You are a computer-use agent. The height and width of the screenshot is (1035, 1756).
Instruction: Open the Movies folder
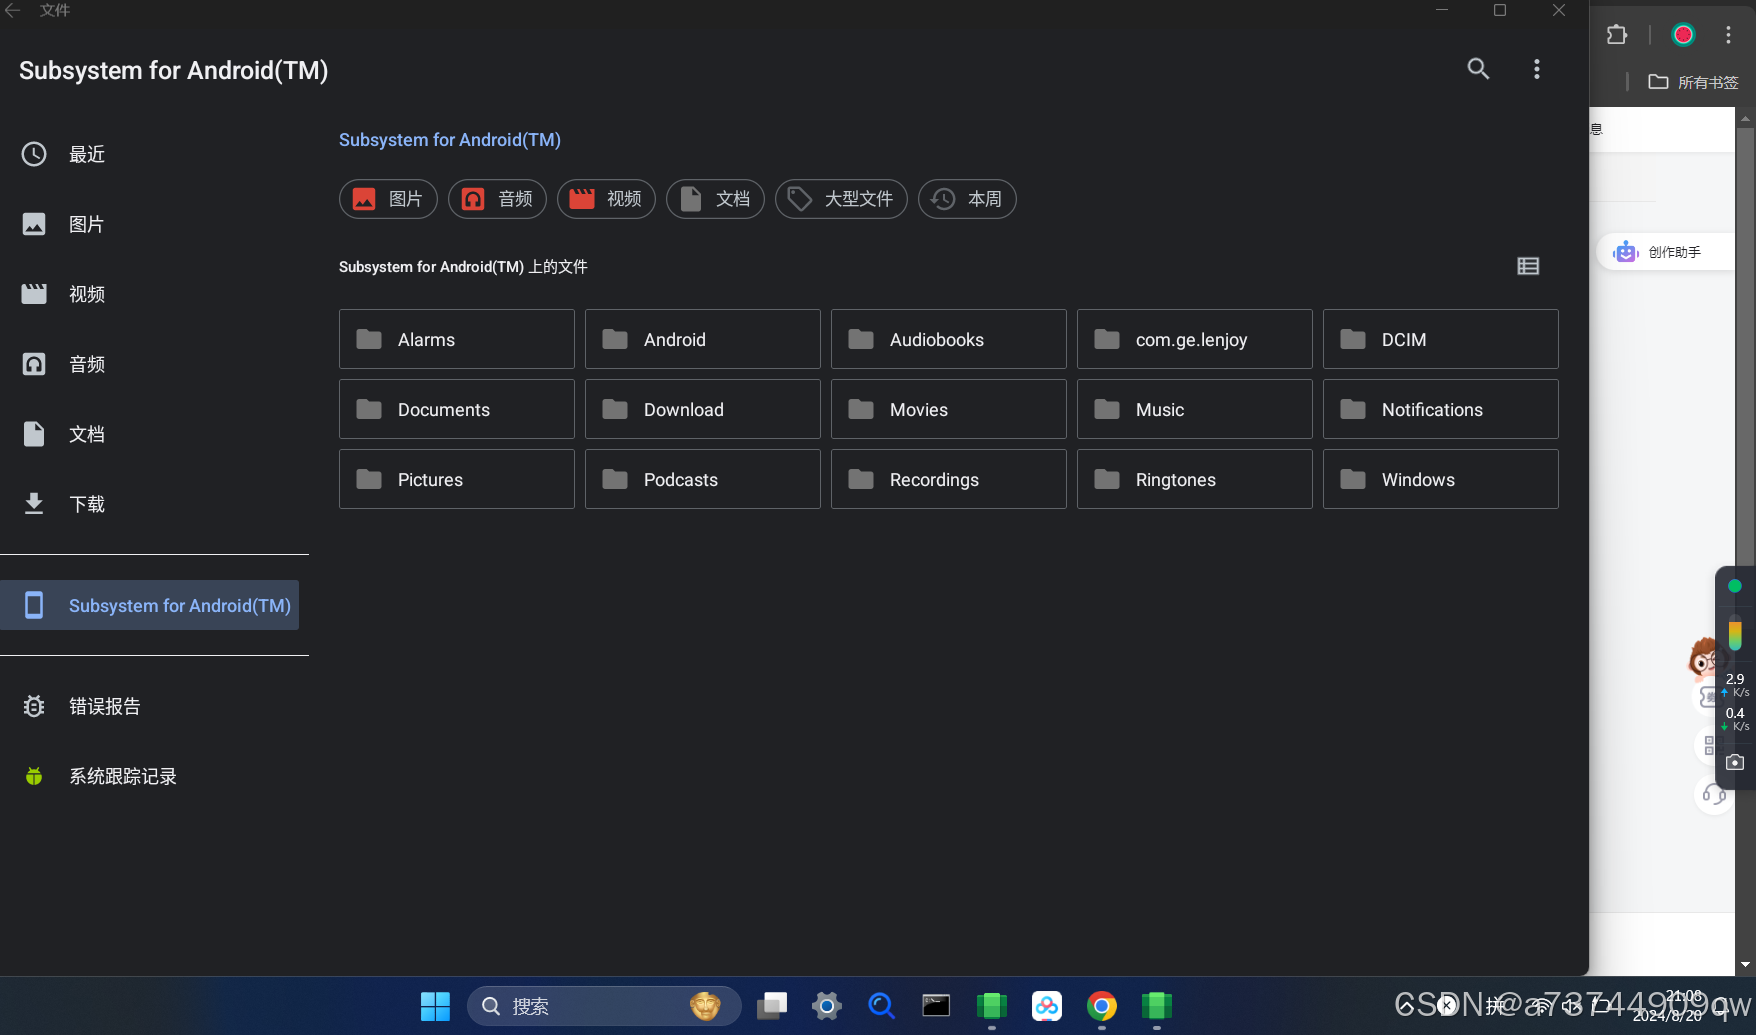pos(949,409)
